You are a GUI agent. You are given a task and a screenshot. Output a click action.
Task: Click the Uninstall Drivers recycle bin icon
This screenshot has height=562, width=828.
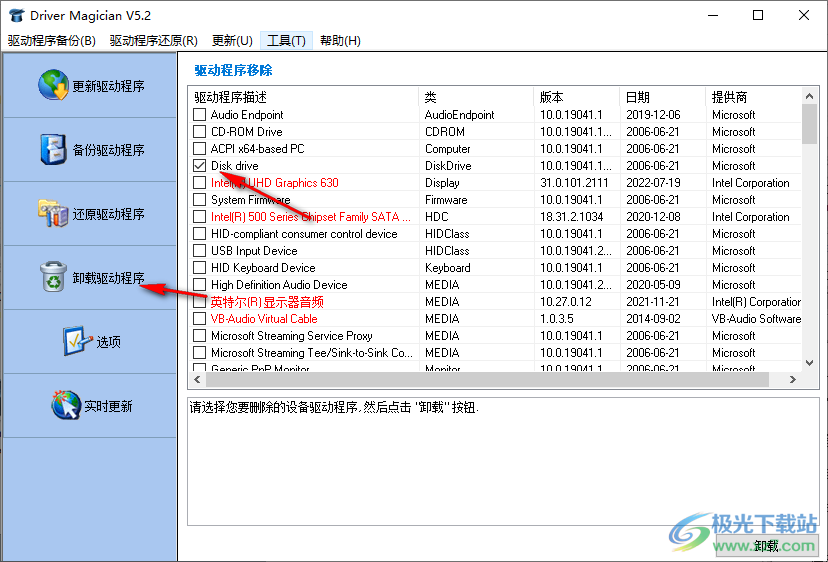tap(53, 277)
